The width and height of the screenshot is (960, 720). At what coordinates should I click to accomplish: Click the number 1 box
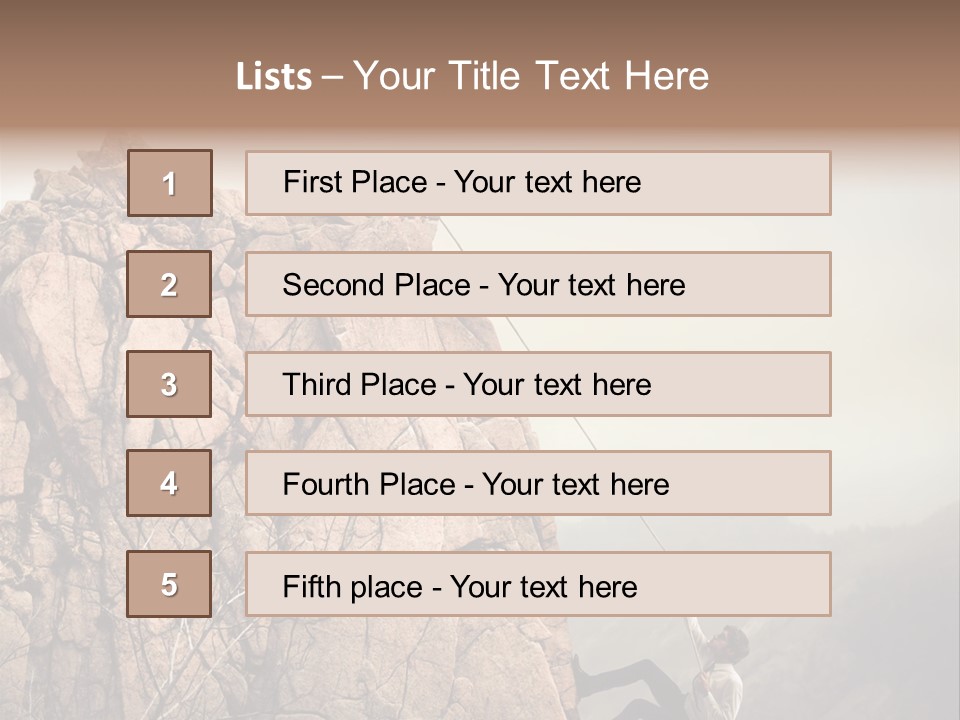pos(170,183)
